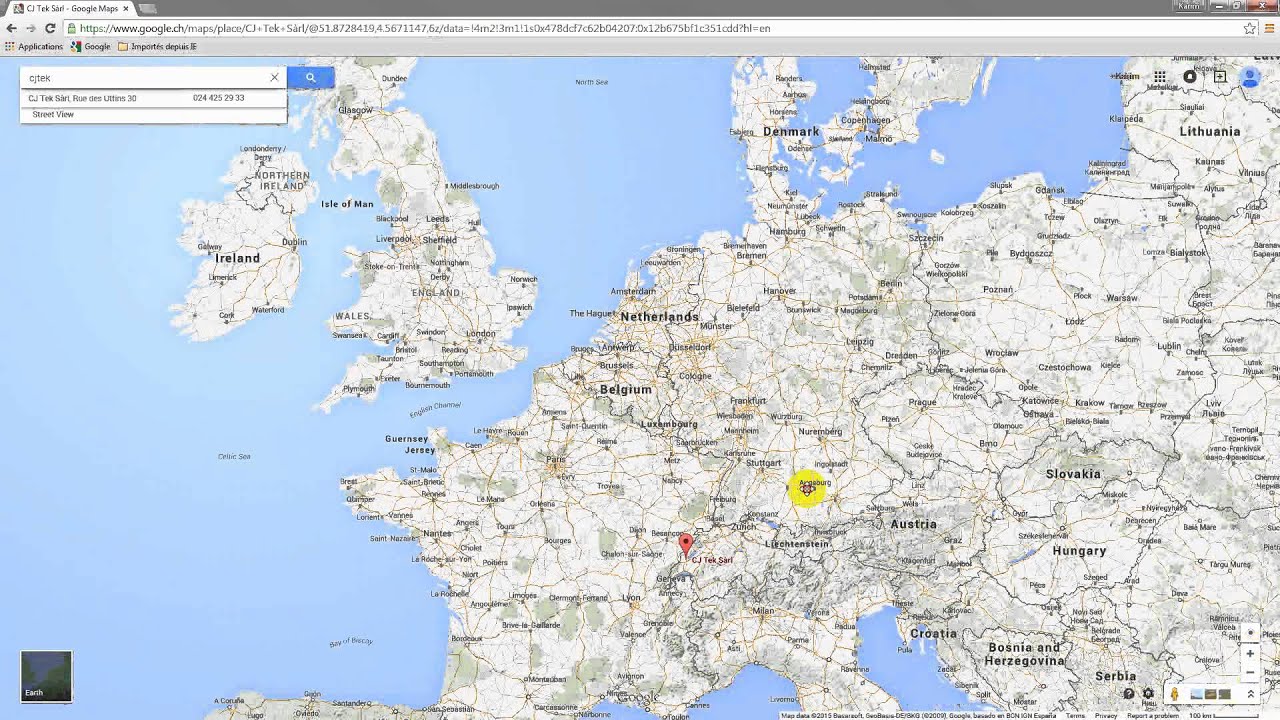Click the Croatia country label
Image resolution: width=1280 pixels, height=720 pixels.
[x=933, y=633]
